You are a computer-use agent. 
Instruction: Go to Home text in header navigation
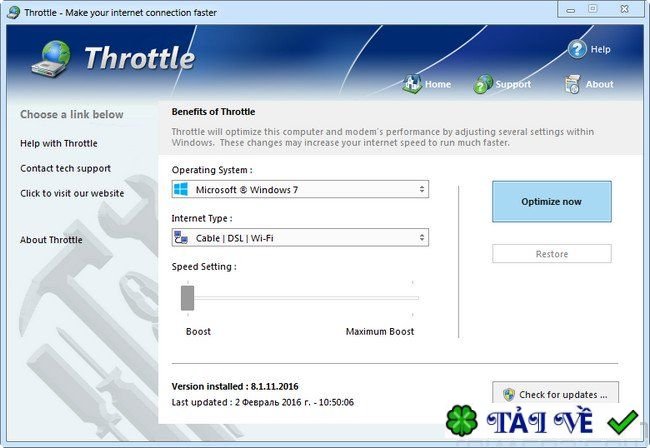tap(438, 84)
